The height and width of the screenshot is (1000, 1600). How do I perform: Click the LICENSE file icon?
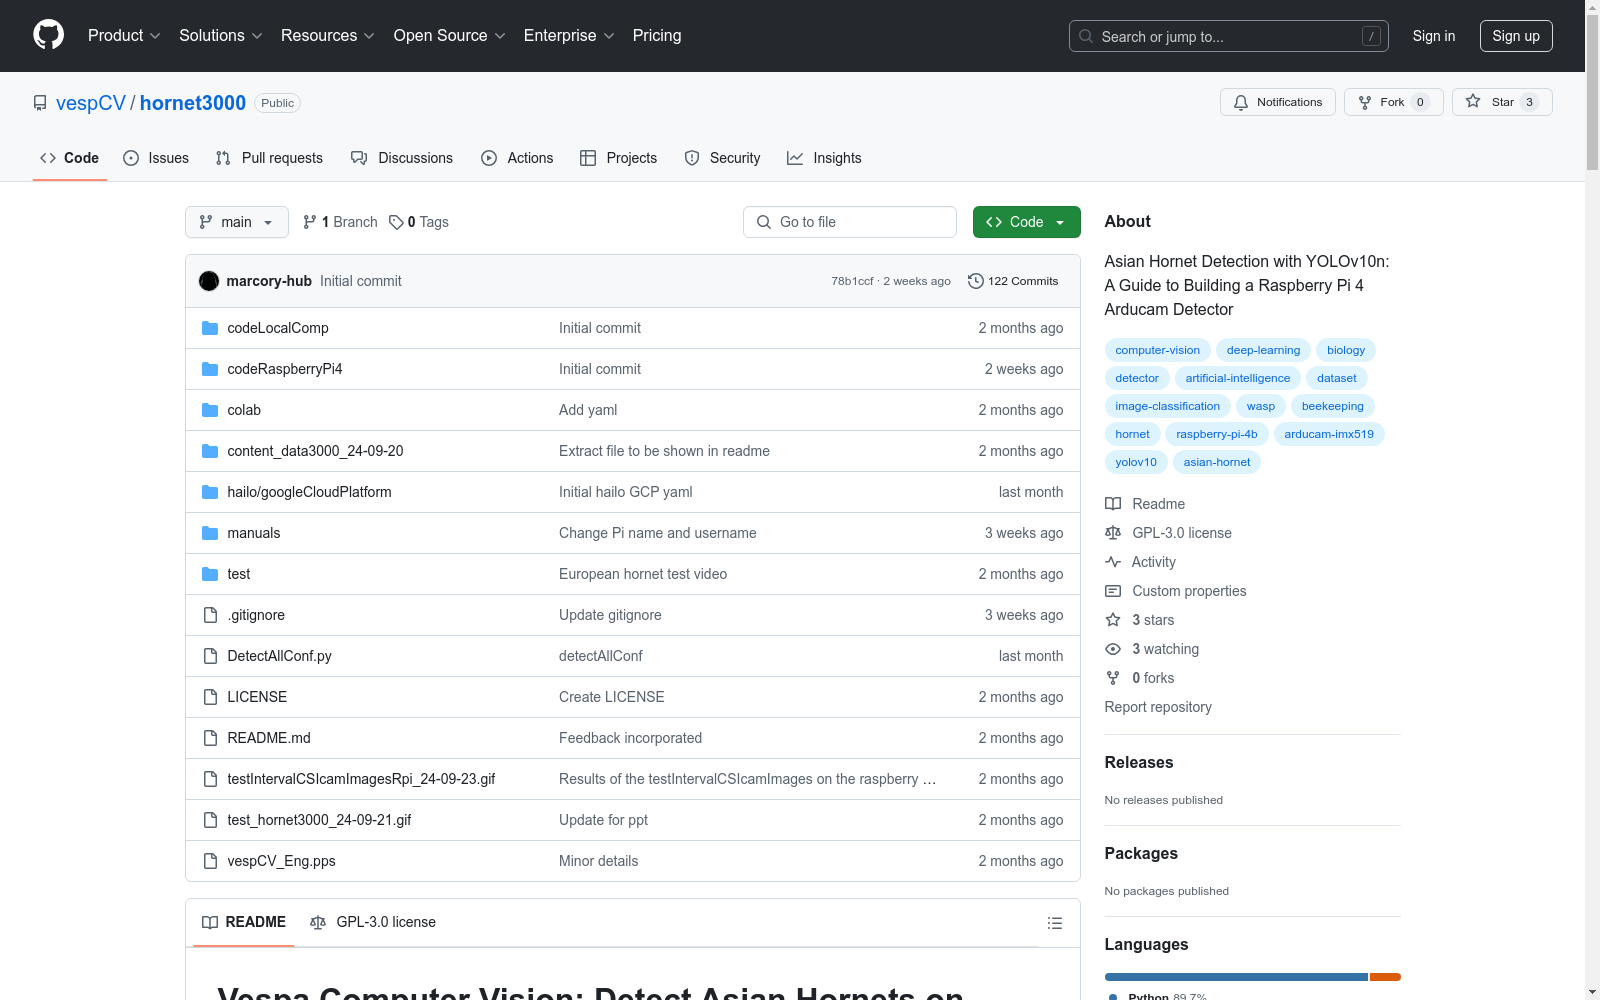pos(210,697)
